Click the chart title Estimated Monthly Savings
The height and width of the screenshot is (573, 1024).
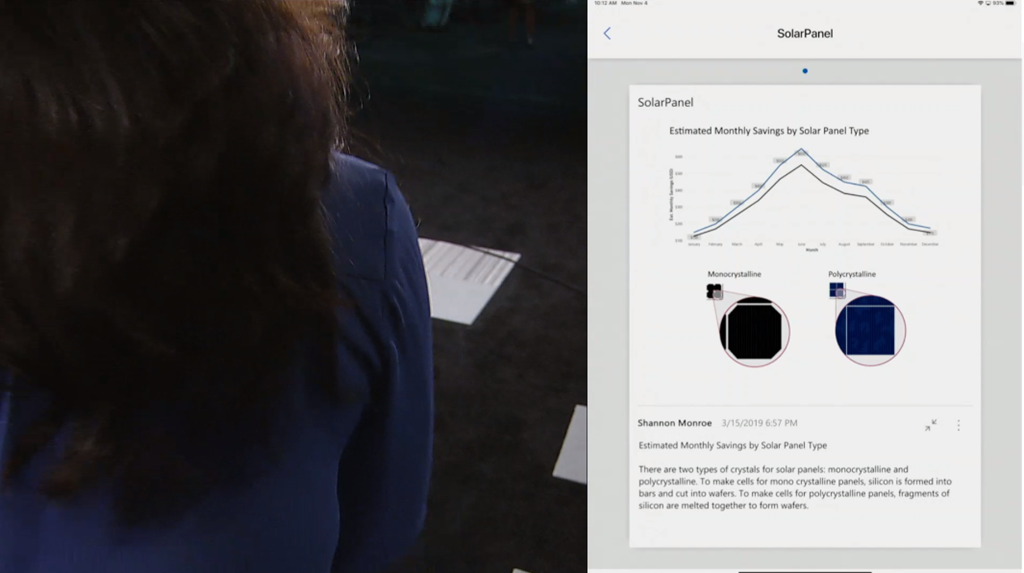769,131
